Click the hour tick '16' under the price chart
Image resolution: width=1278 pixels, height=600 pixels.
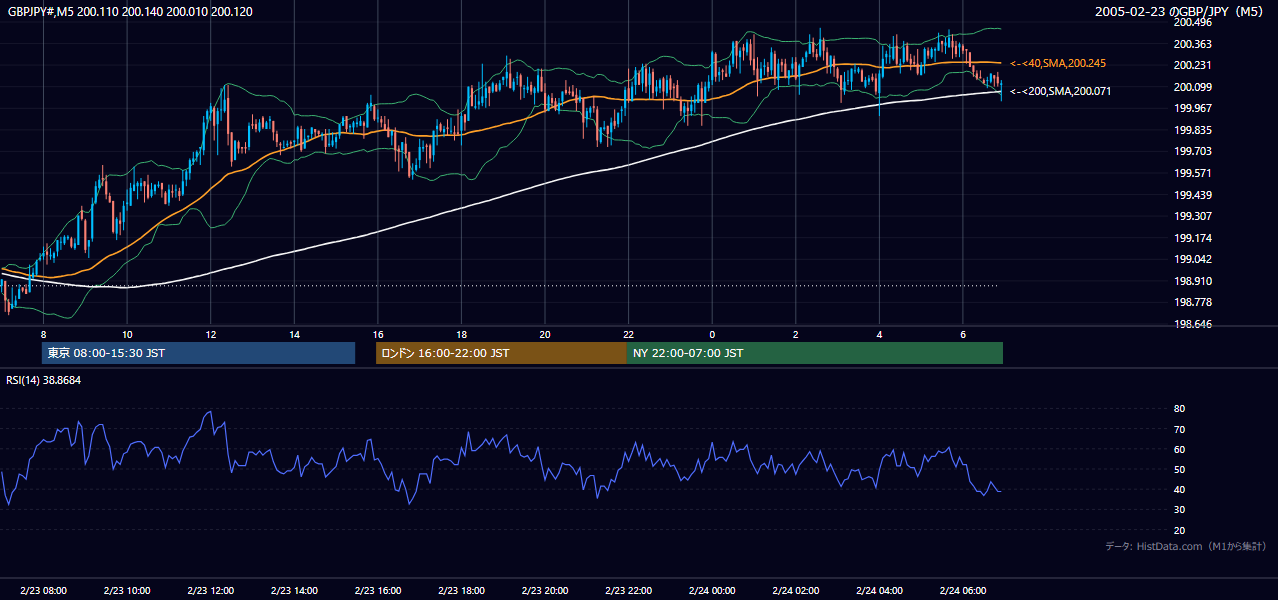[x=377, y=334]
